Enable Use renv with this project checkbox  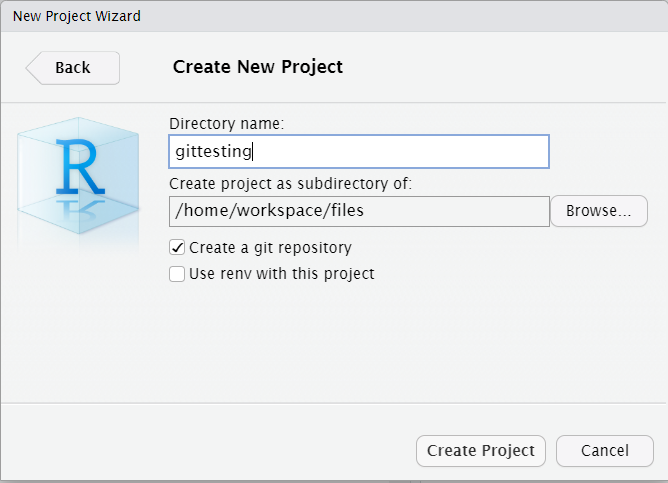[177, 273]
